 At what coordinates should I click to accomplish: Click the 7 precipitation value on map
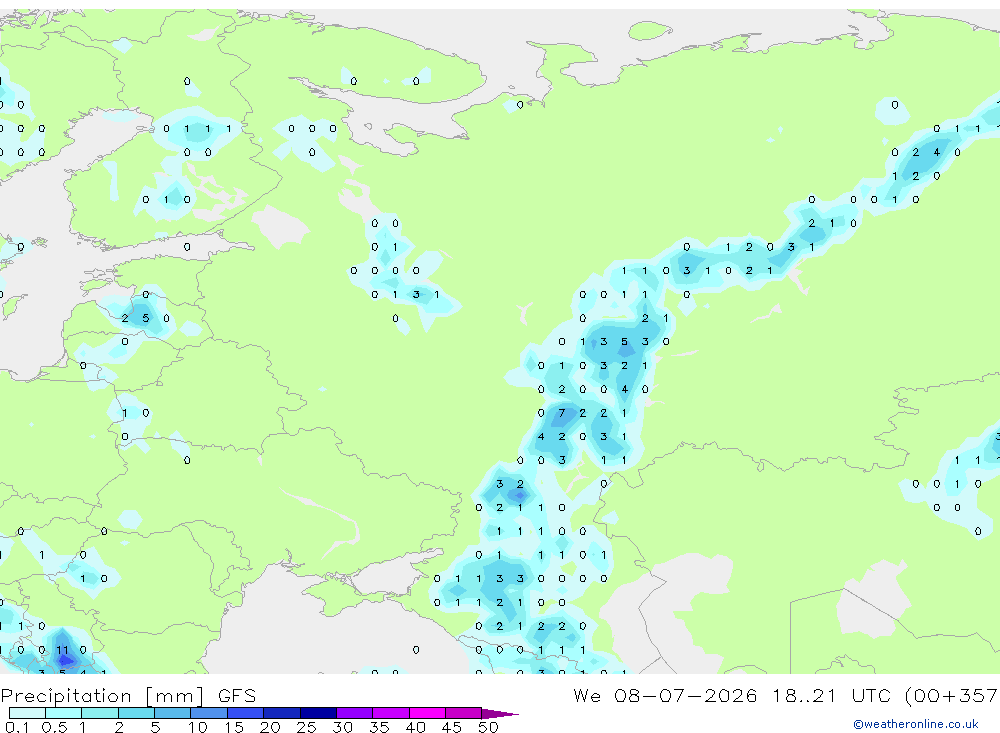561,413
